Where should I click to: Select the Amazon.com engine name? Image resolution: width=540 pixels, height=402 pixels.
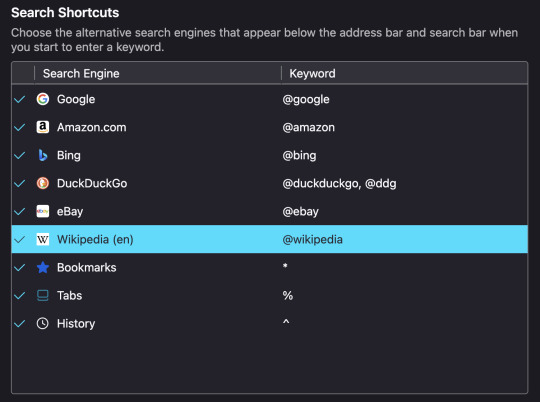(x=92, y=127)
